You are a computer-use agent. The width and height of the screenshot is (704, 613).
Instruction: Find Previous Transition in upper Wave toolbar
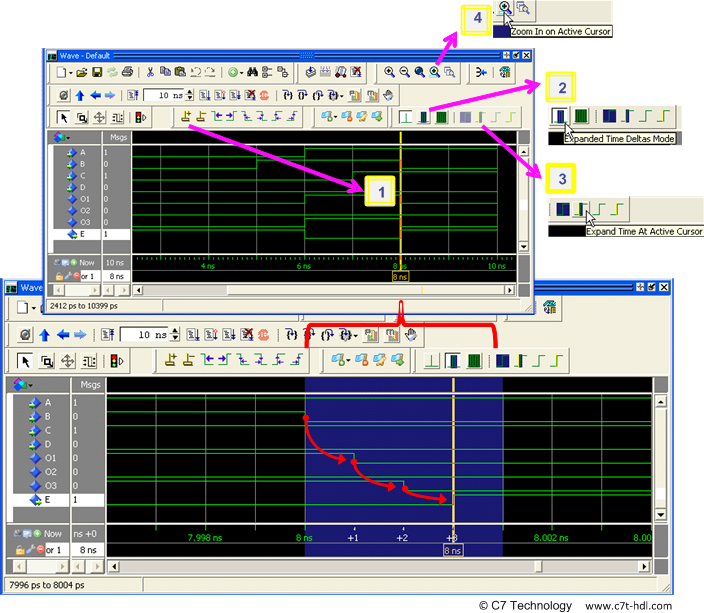tap(217, 117)
